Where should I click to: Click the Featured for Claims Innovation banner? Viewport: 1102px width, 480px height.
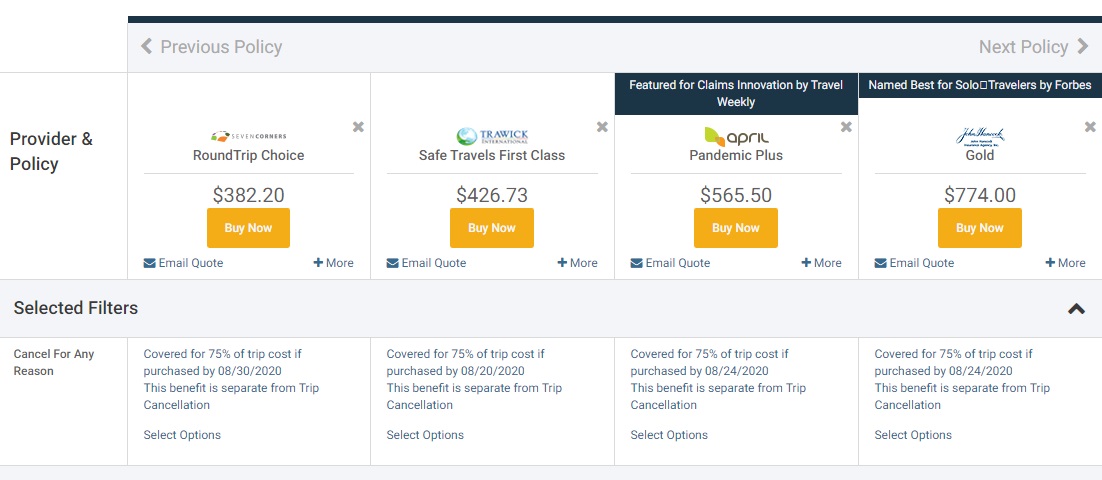736,93
